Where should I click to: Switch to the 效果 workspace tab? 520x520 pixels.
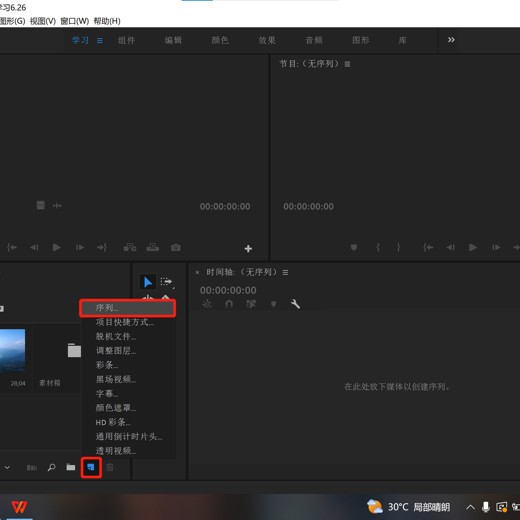click(x=267, y=41)
